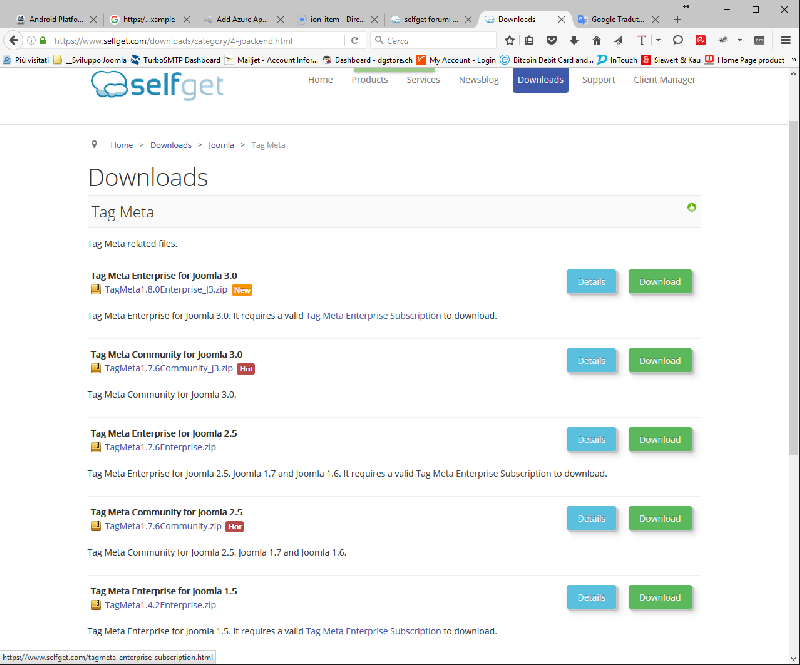Click zip icon beside TagMeta1.7.6Community_J3.zip
800x665 pixels.
(95, 368)
